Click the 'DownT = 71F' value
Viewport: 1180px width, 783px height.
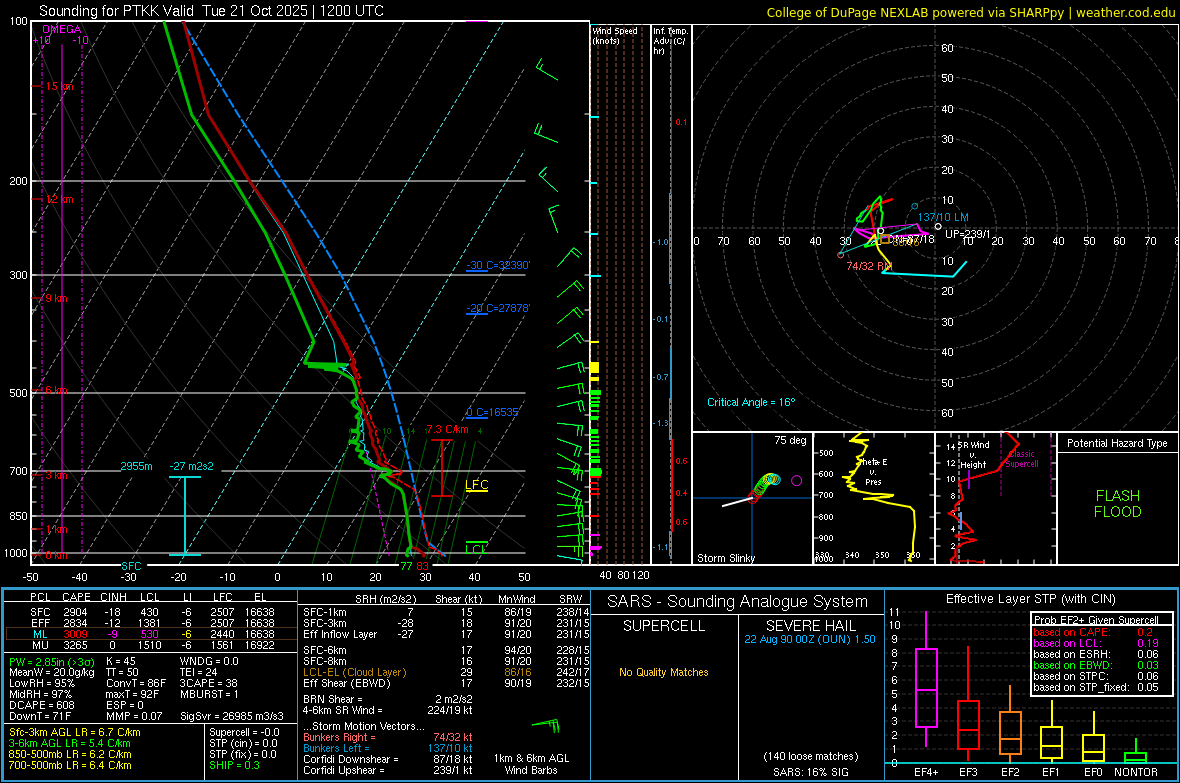click(39, 716)
